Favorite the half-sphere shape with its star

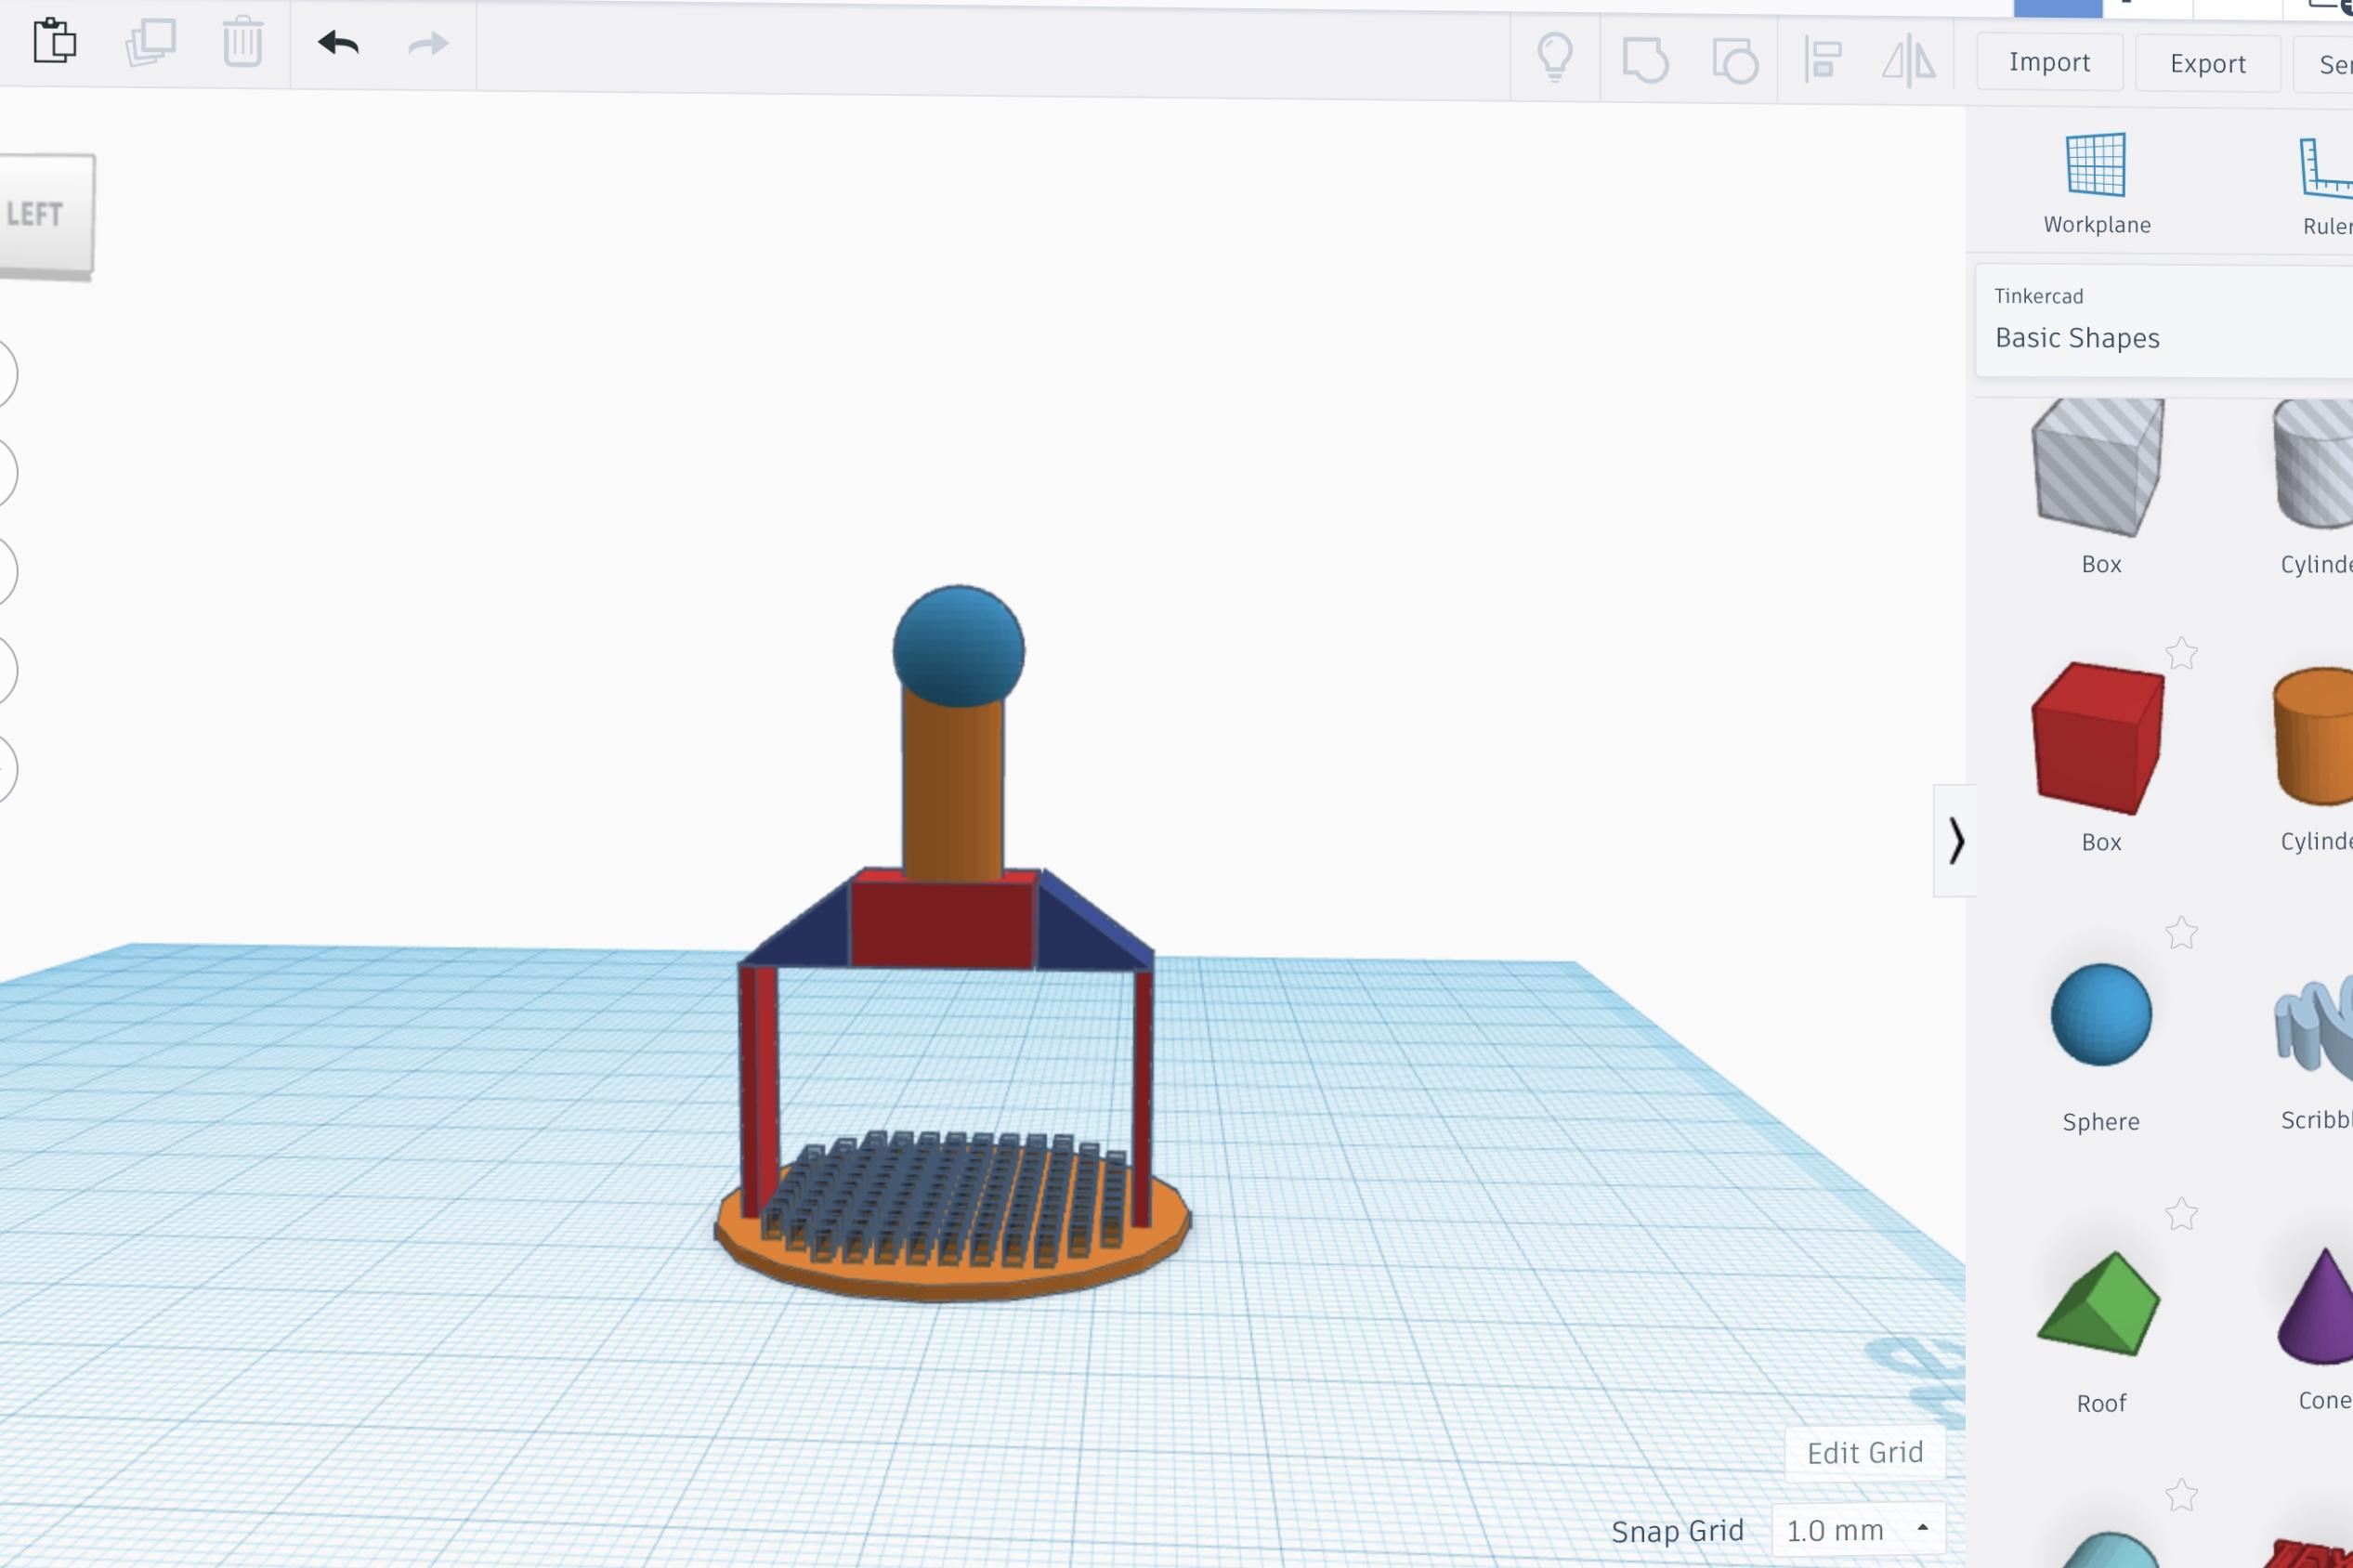tap(2182, 1496)
